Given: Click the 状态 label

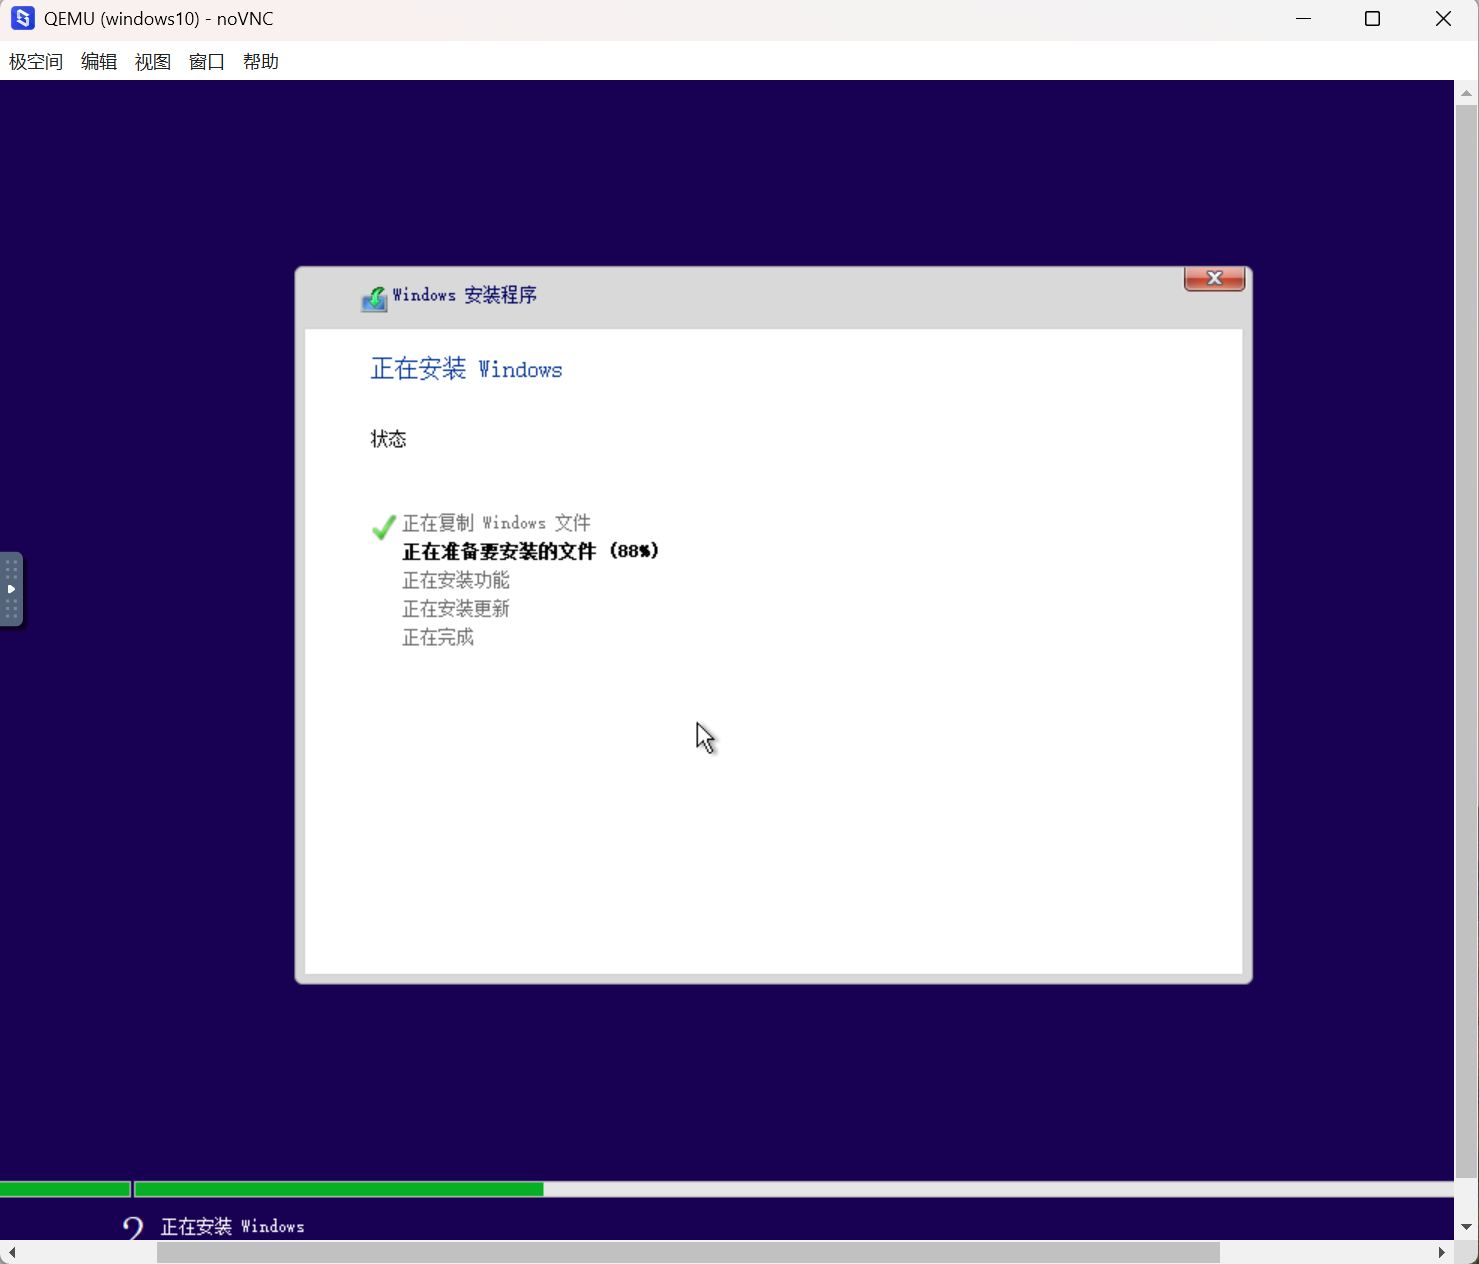Looking at the screenshot, I should point(389,439).
